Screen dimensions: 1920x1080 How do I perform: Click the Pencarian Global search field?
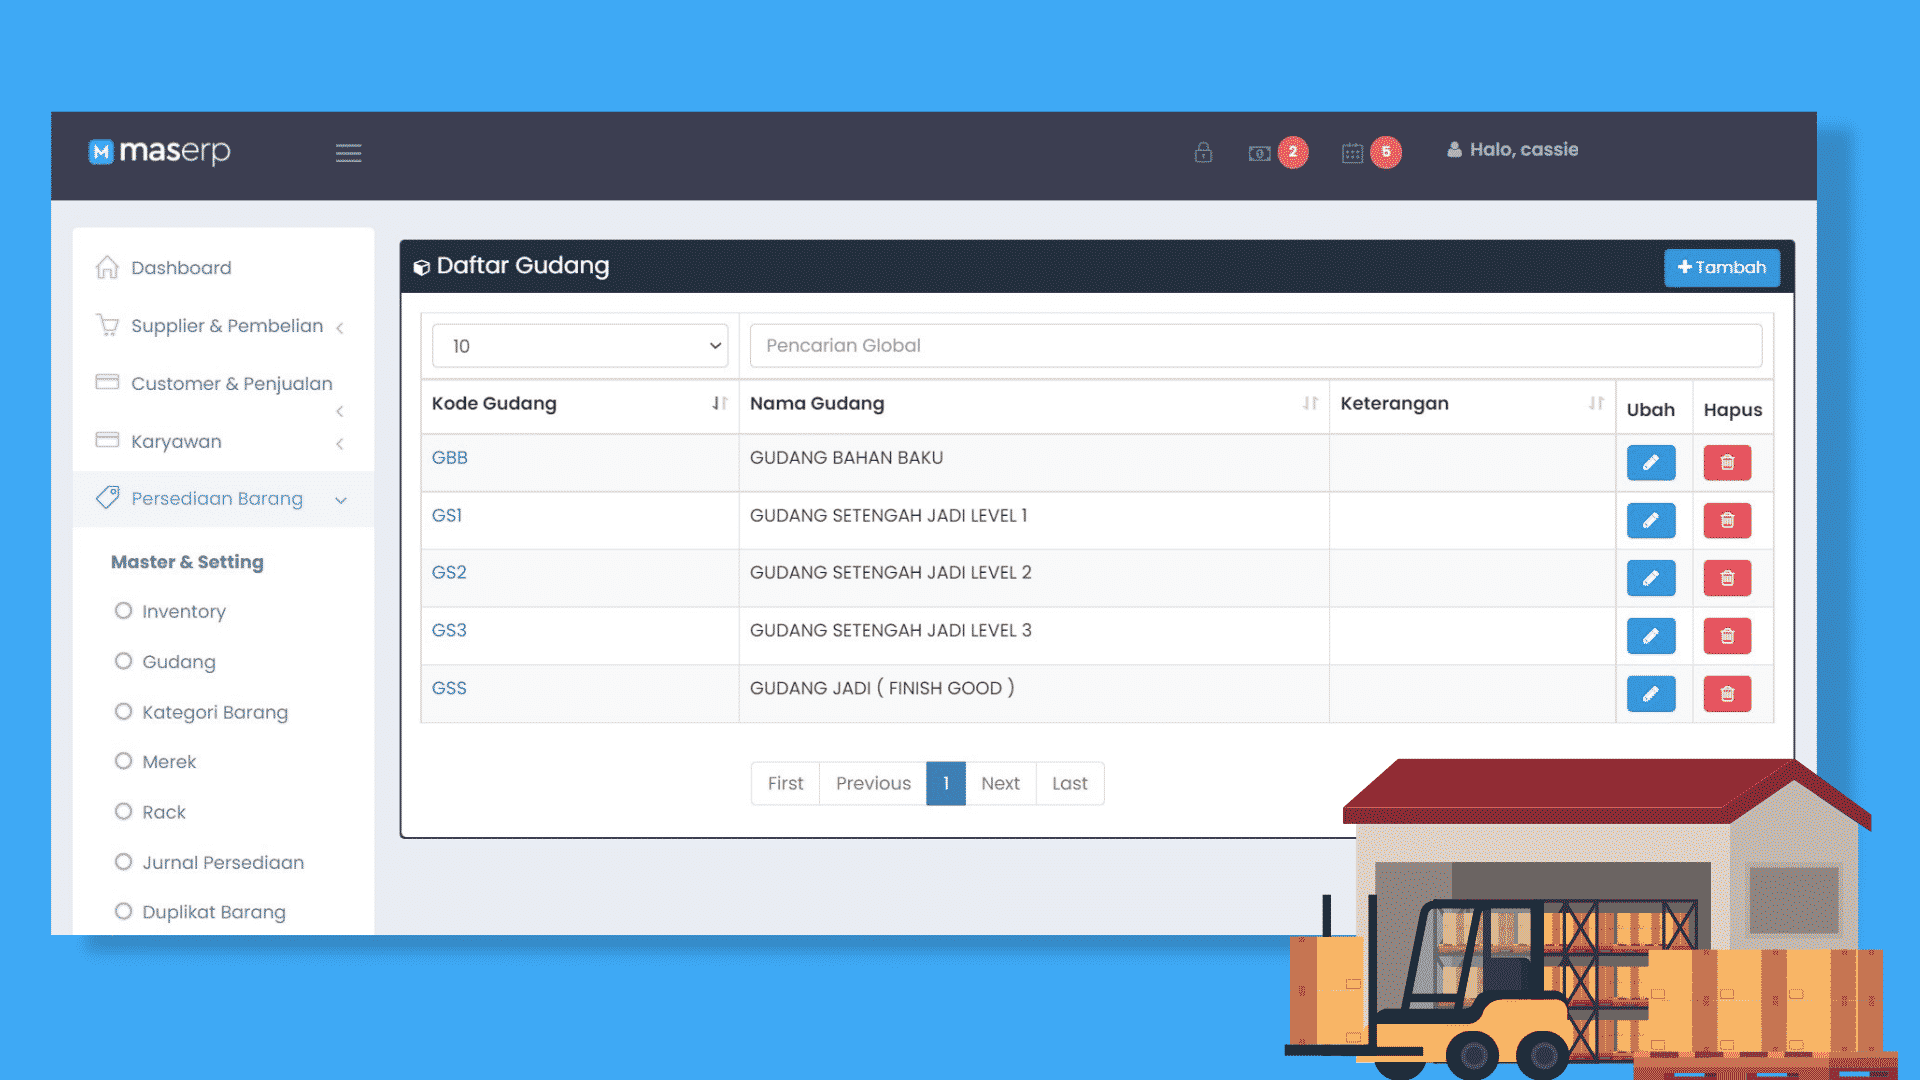[x=1255, y=346]
